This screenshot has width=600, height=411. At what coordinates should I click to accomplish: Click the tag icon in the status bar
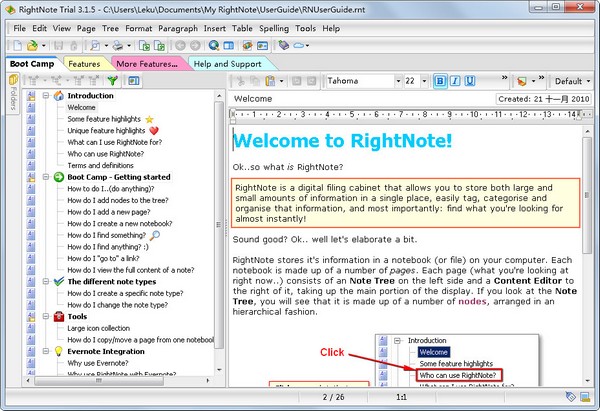pyautogui.click(x=570, y=396)
